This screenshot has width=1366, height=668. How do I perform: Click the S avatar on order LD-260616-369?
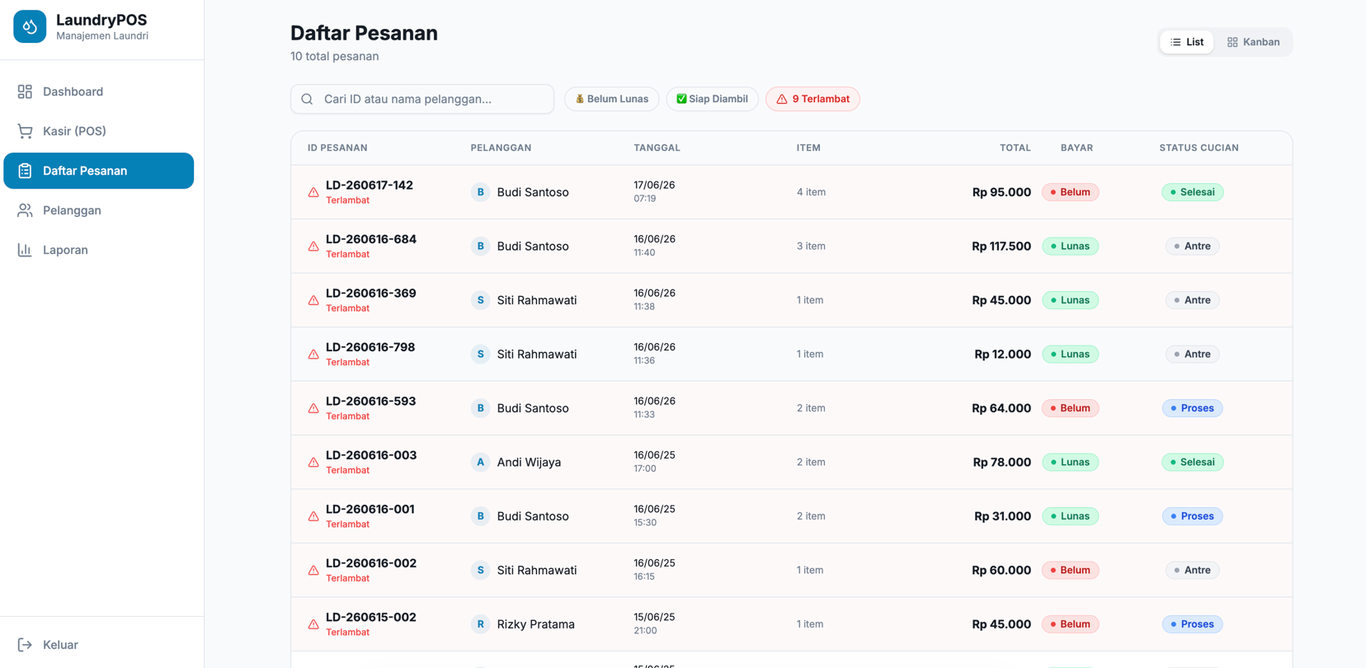[480, 300]
